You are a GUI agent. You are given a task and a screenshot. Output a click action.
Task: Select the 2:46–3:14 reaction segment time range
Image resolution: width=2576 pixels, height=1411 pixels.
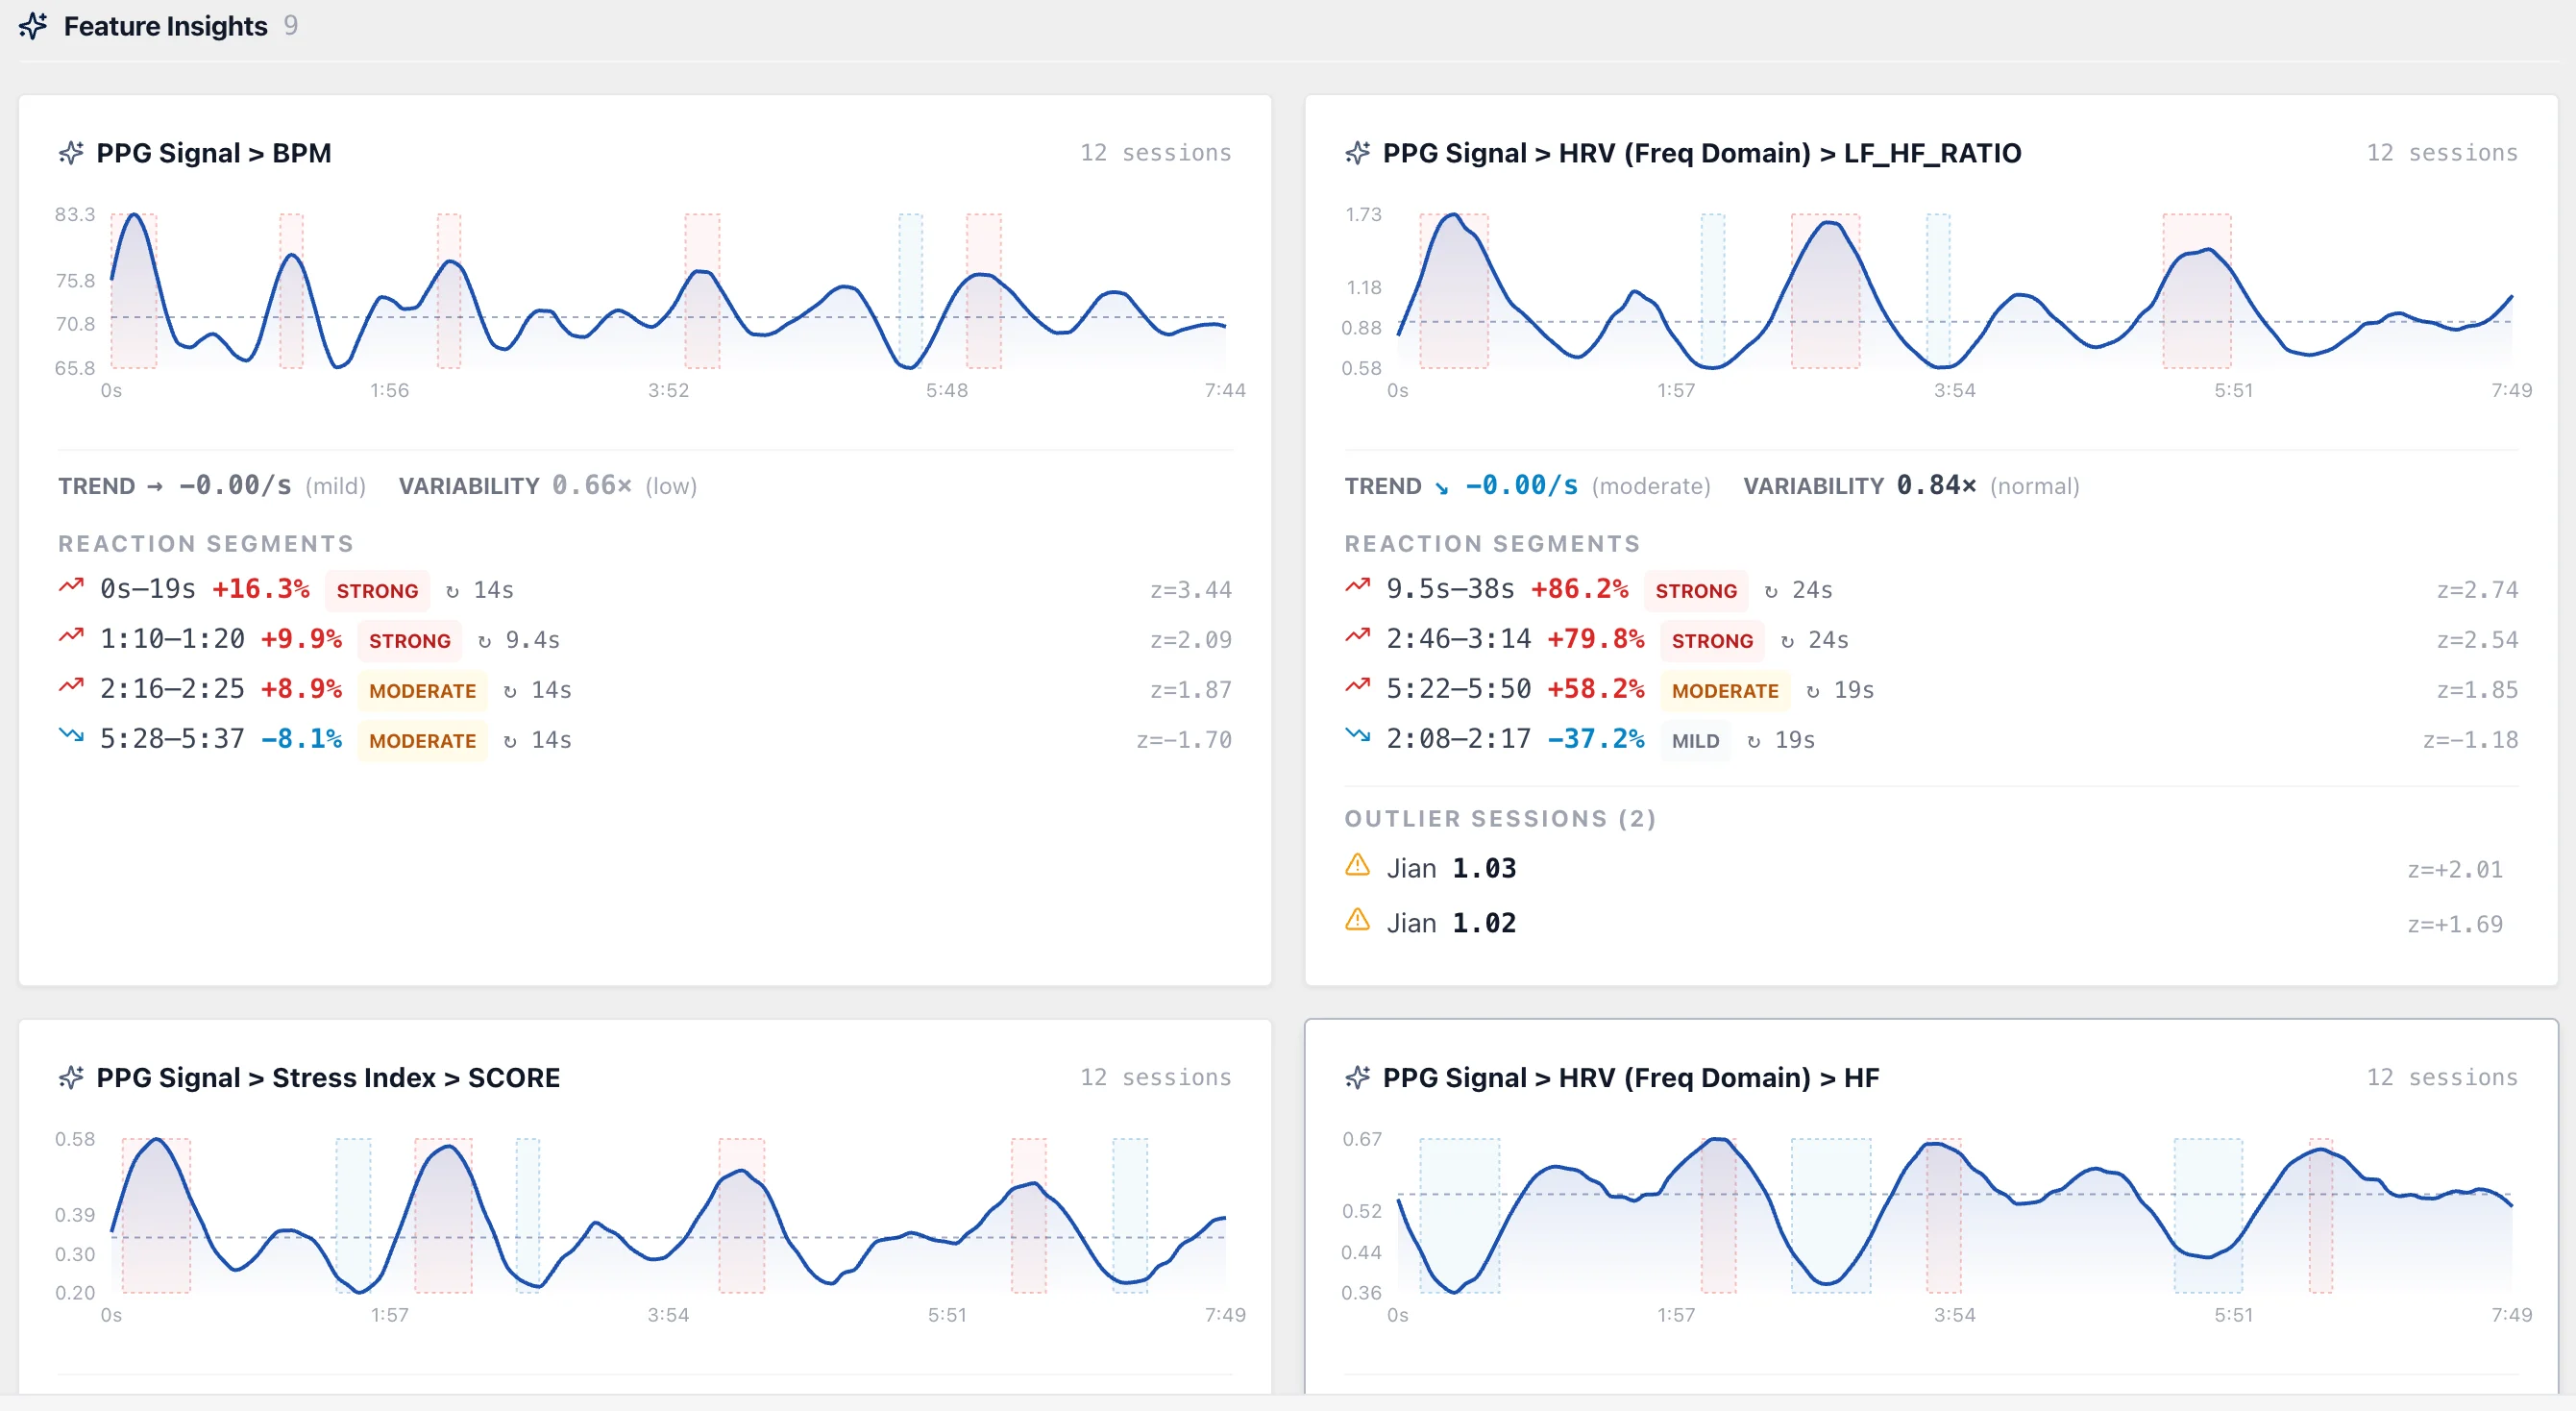pos(1458,639)
